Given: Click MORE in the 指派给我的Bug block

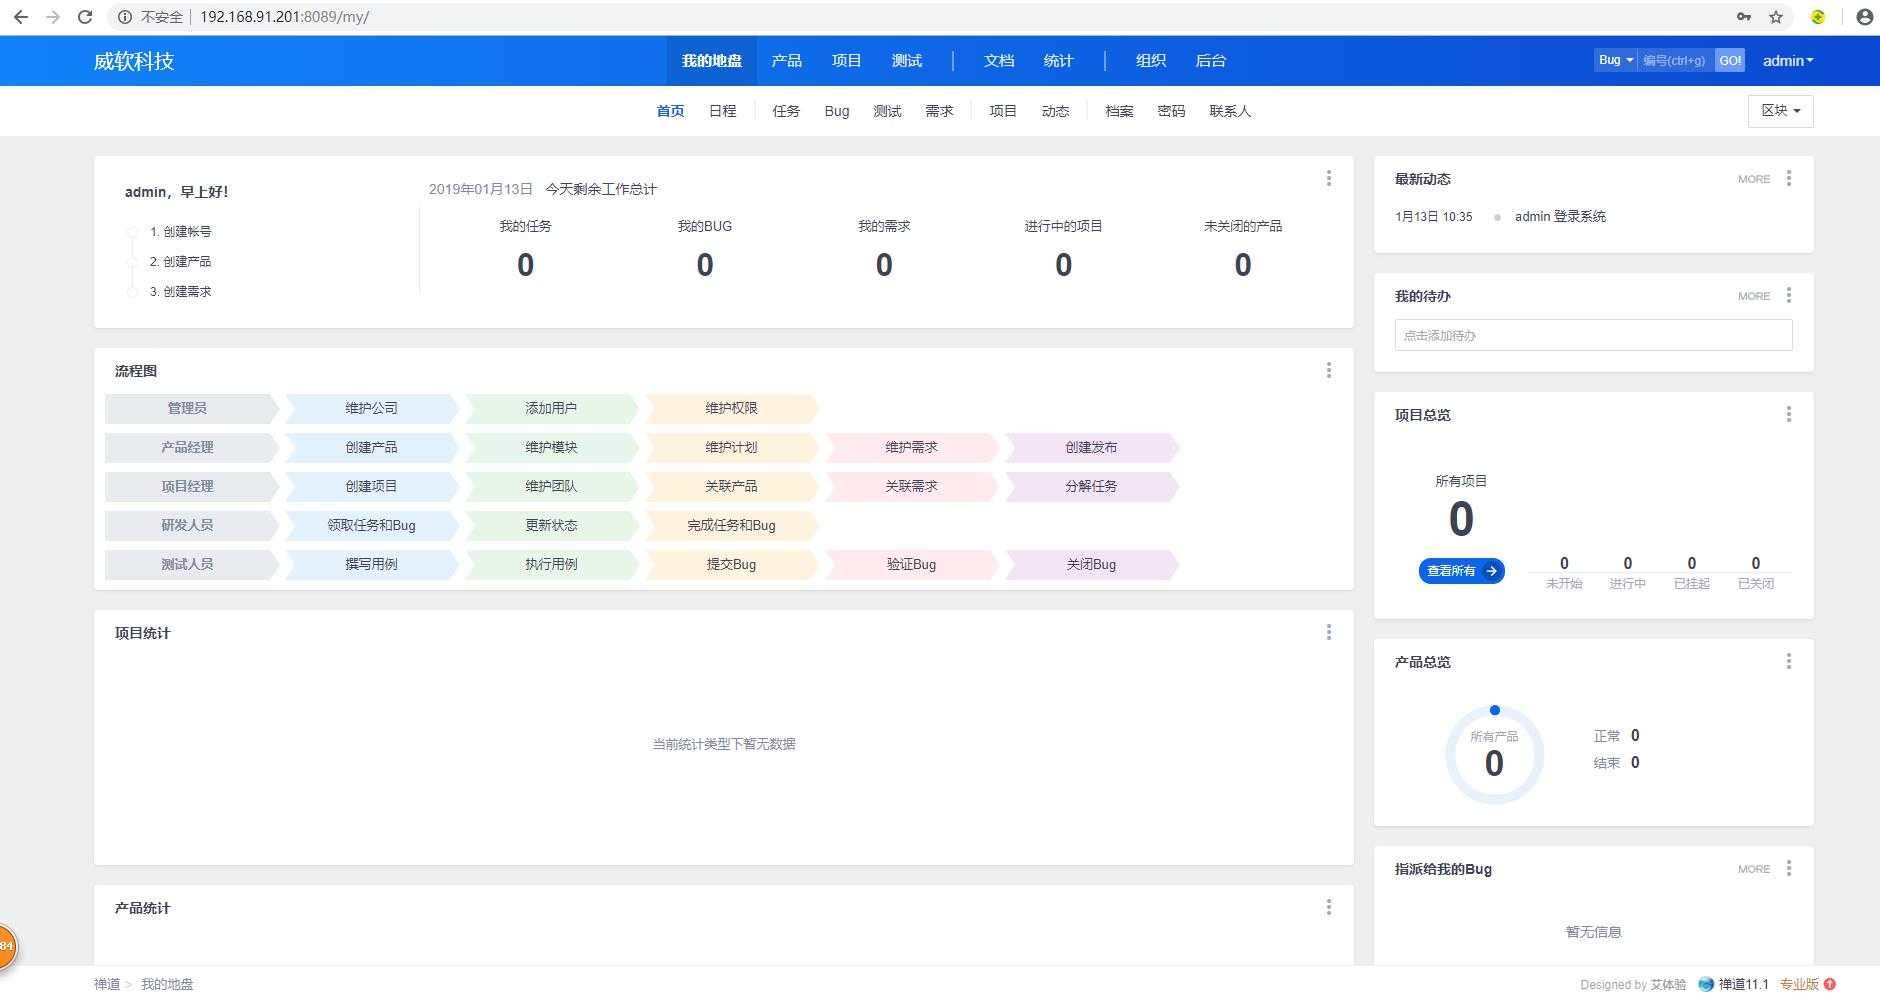Looking at the screenshot, I should tap(1753, 869).
